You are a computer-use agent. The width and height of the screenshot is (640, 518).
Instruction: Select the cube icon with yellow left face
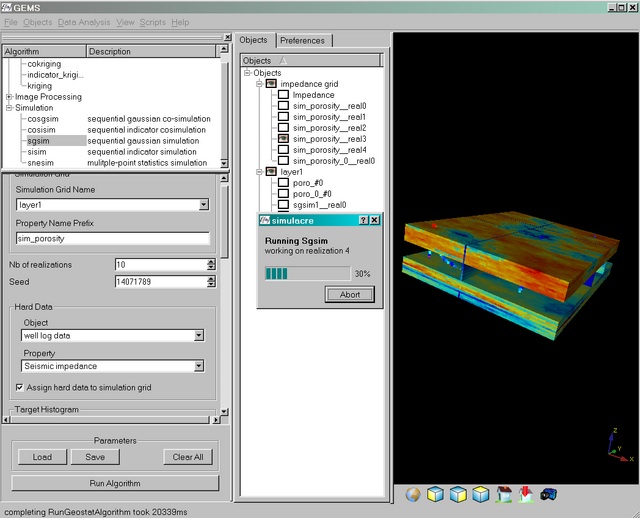click(436, 494)
